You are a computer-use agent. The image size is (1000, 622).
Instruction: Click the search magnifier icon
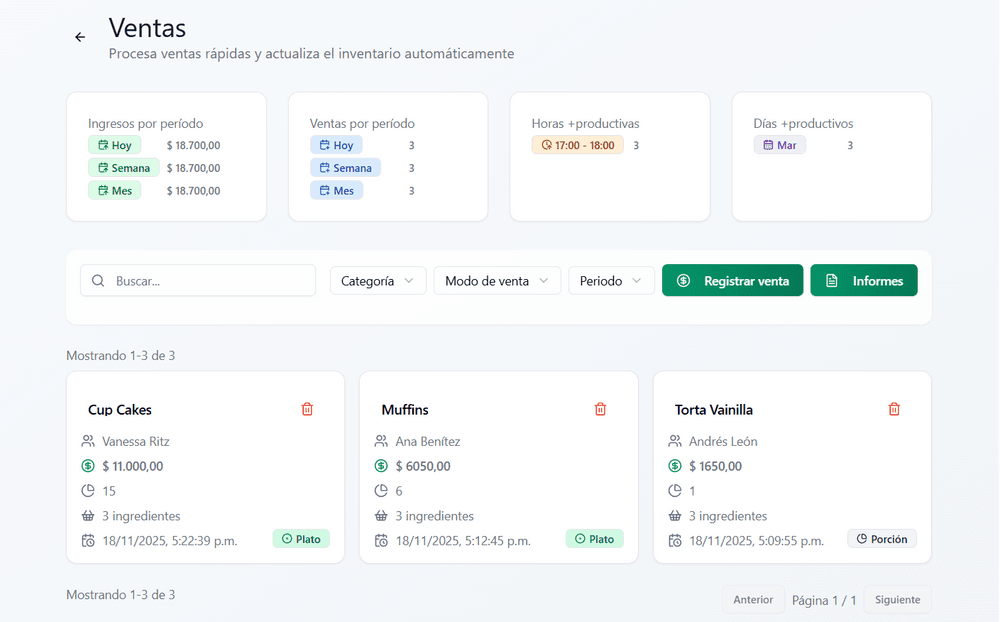click(x=98, y=281)
